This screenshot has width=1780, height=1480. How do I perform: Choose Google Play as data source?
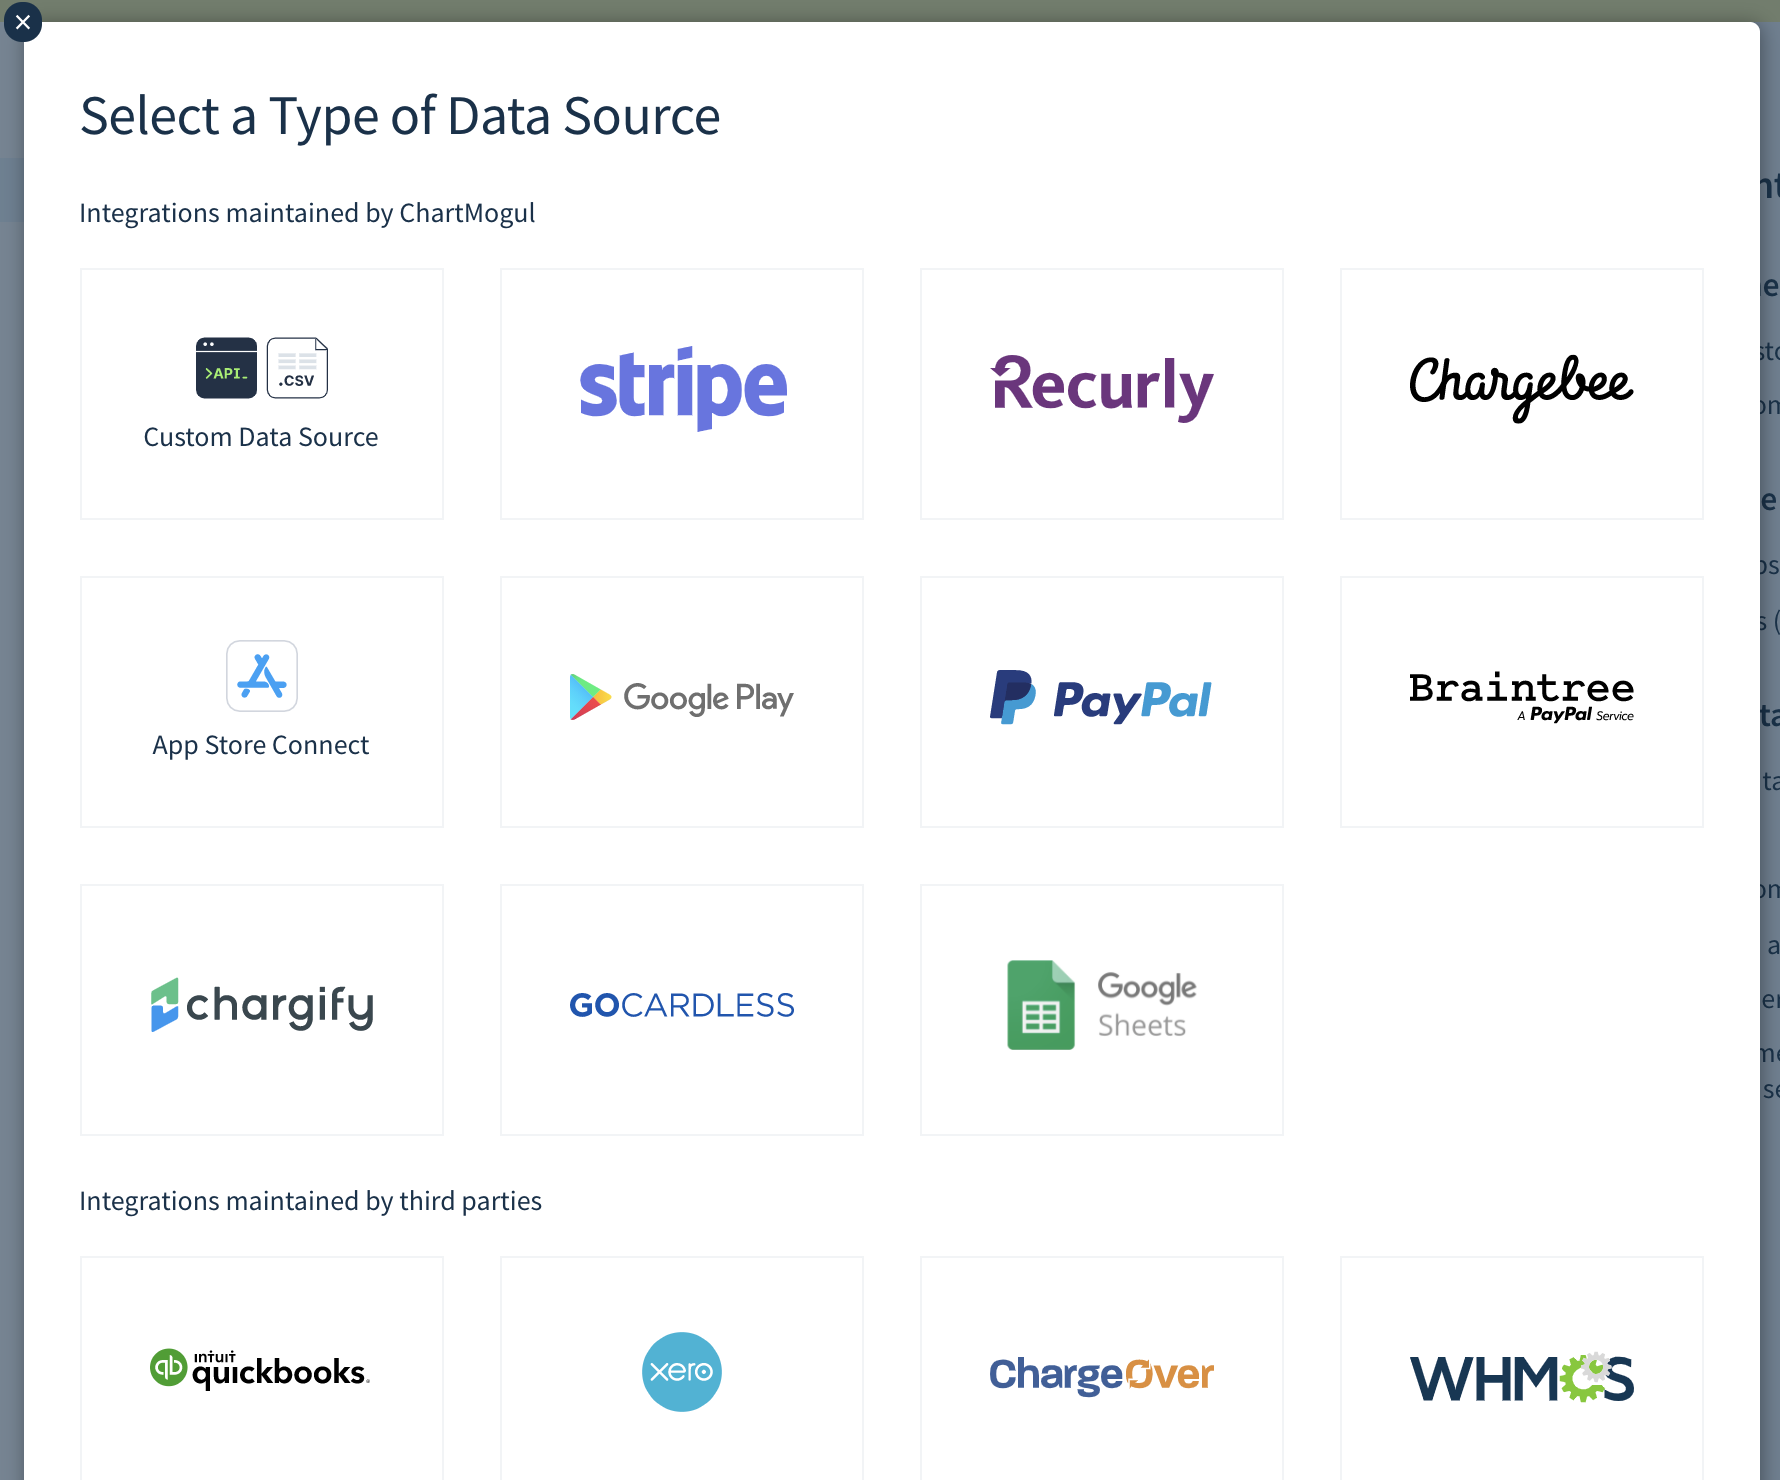tap(682, 702)
